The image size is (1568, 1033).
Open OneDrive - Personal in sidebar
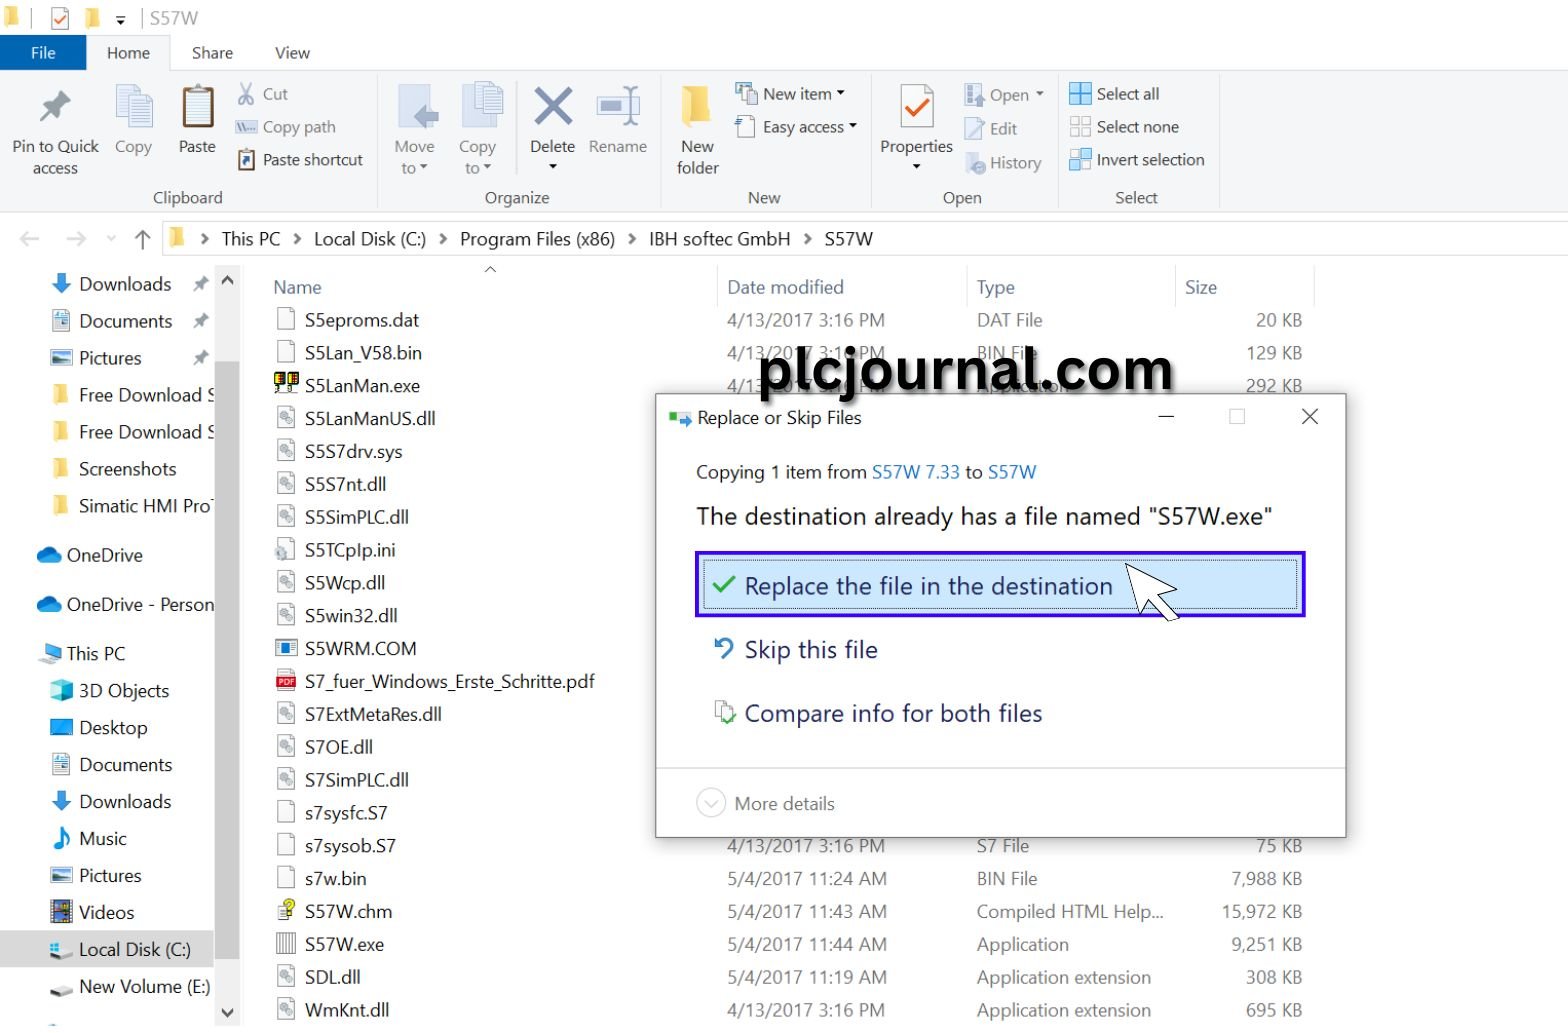click(125, 605)
